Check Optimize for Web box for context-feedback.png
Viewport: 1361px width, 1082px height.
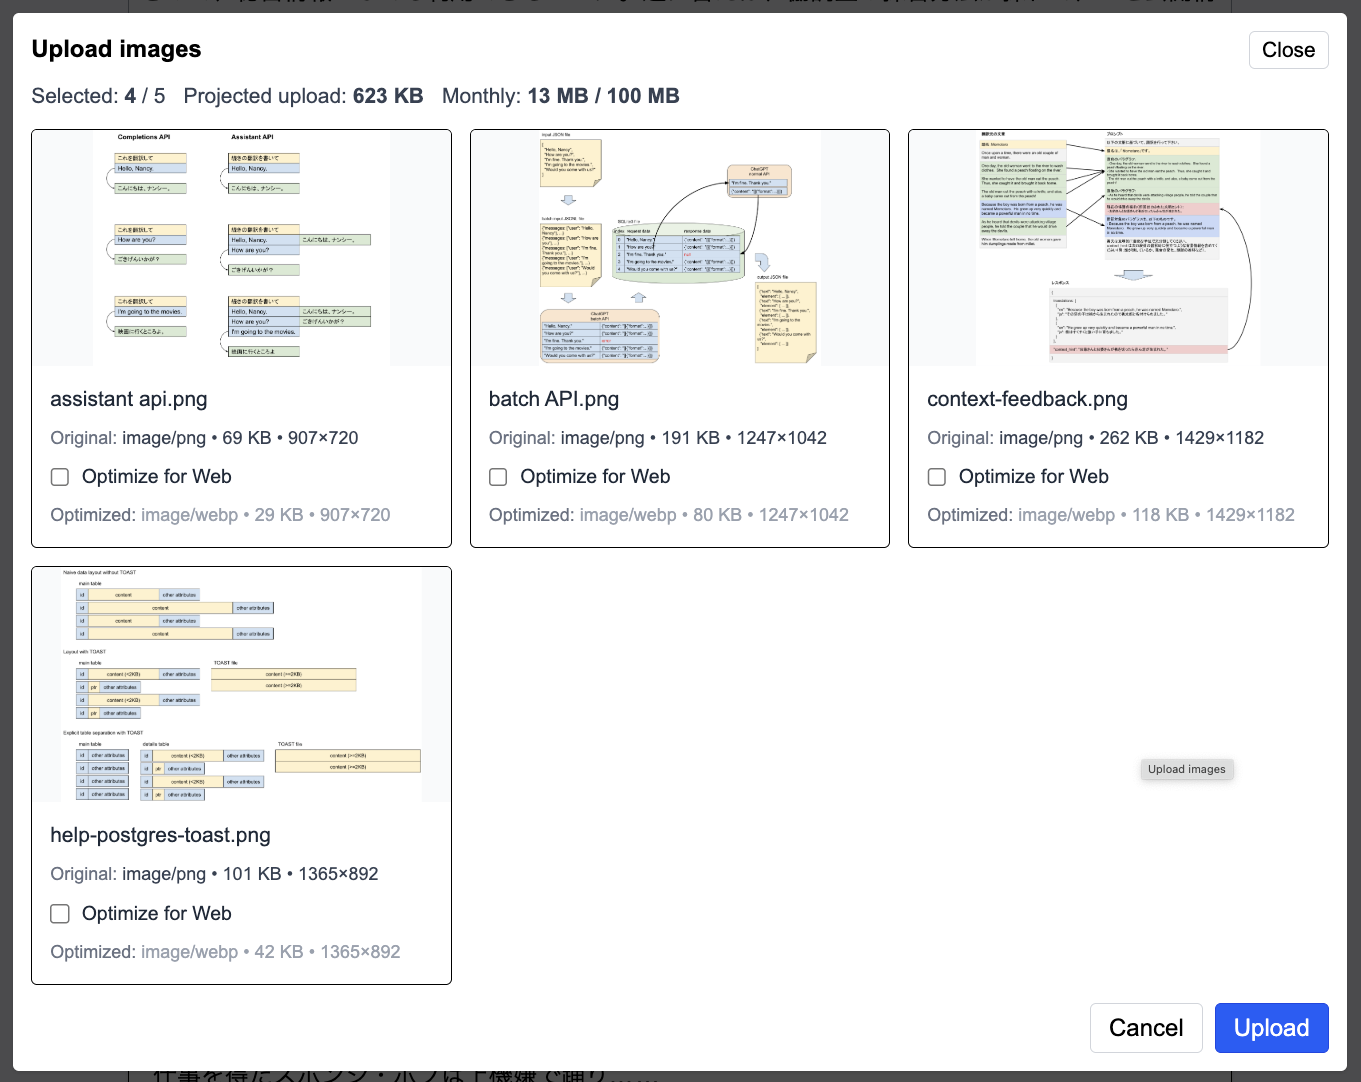tap(937, 477)
